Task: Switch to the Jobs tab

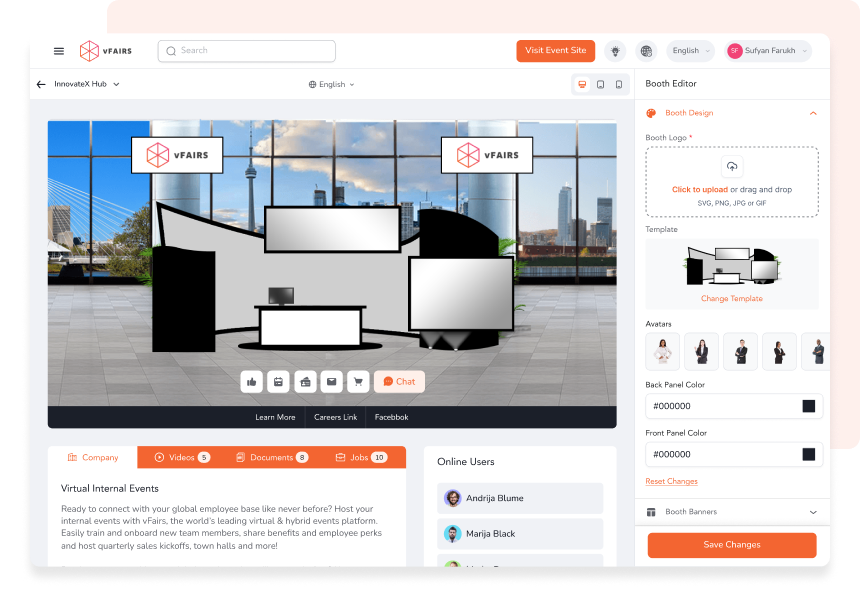Action: [361, 457]
